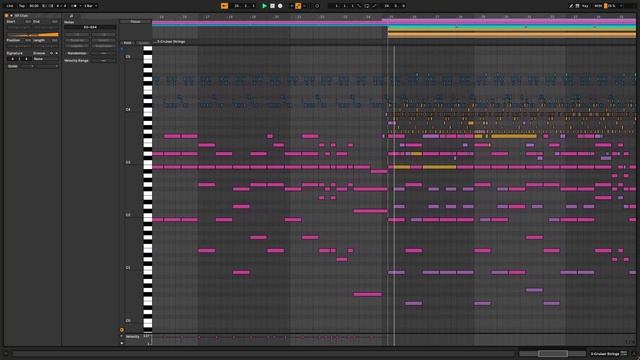
Task: Click the C1 piano key label
Action: pyautogui.click(x=128, y=268)
